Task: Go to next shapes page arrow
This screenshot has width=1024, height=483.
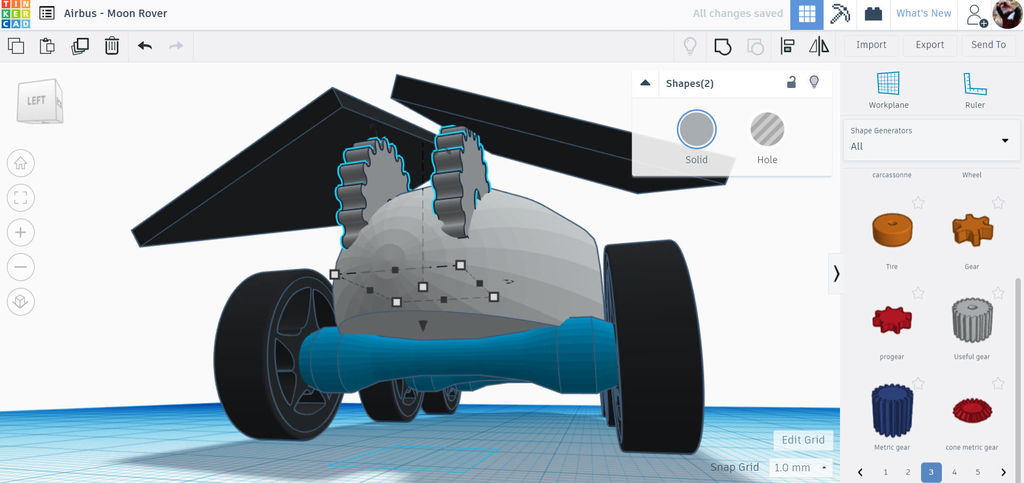Action: tap(1003, 472)
